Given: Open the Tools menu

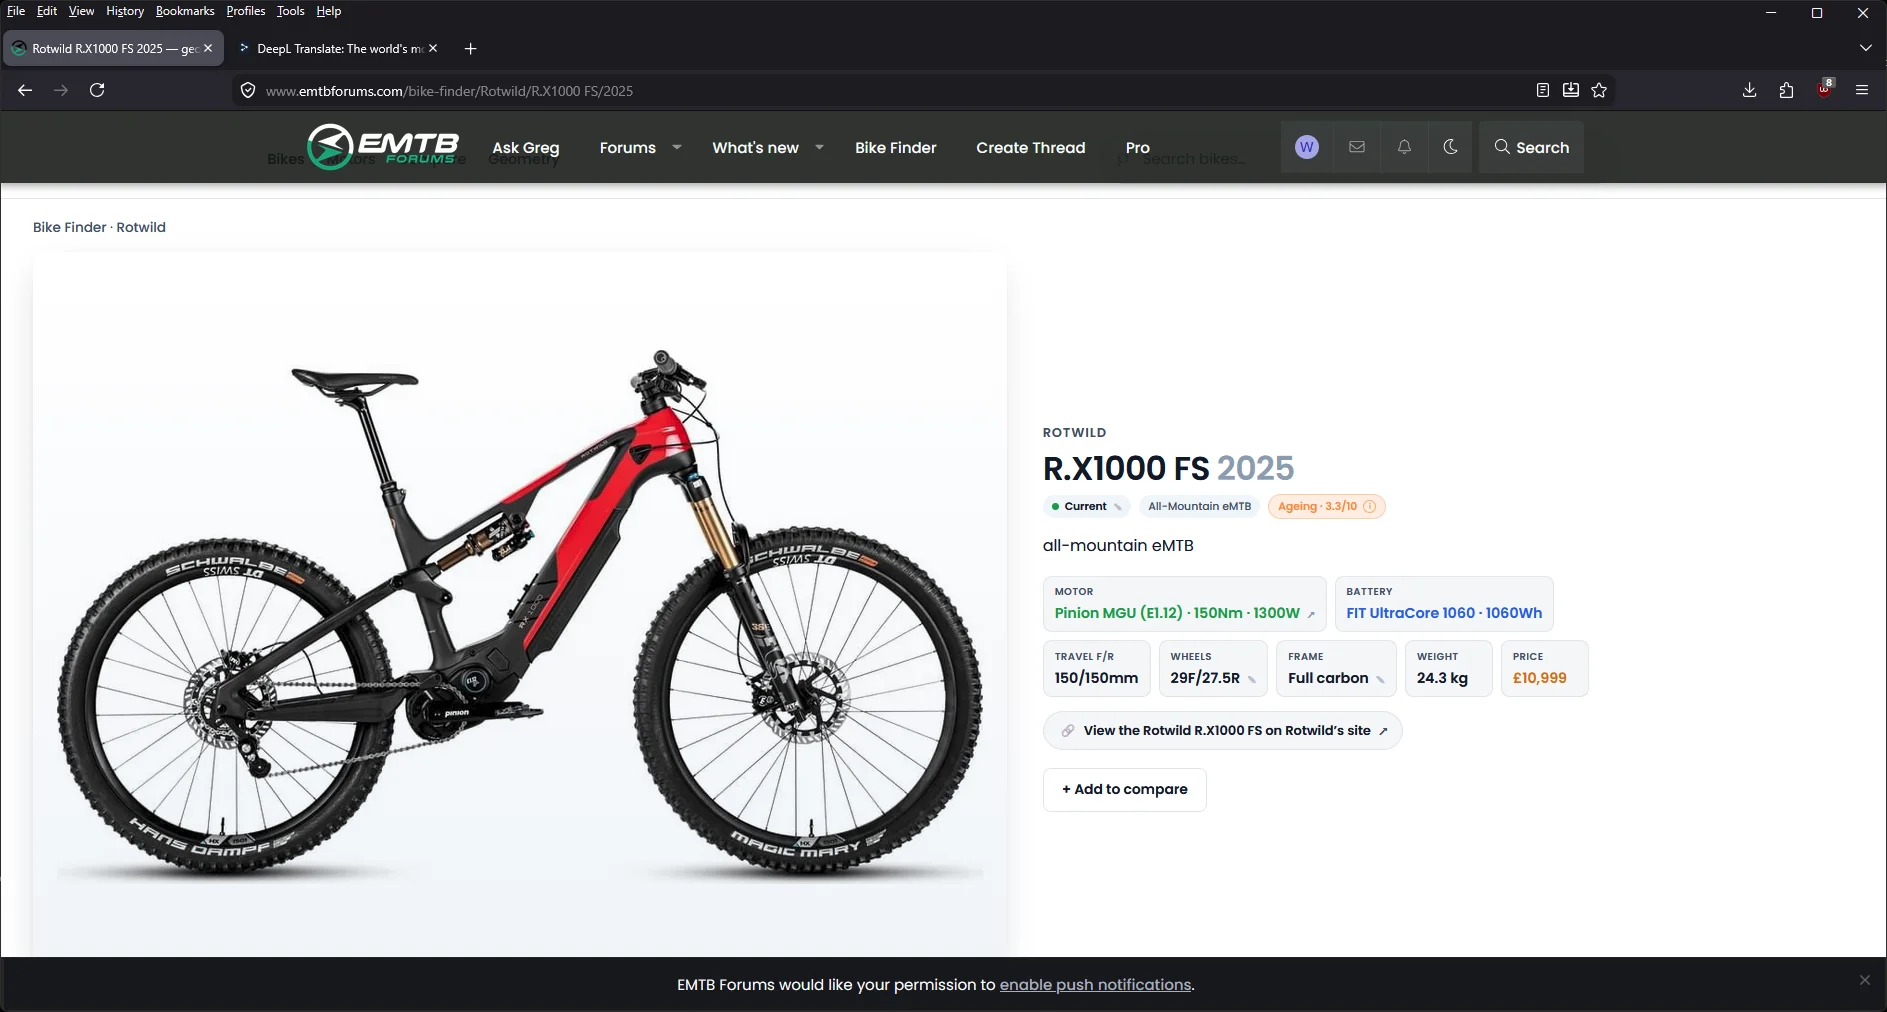Looking at the screenshot, I should pyautogui.click(x=291, y=11).
